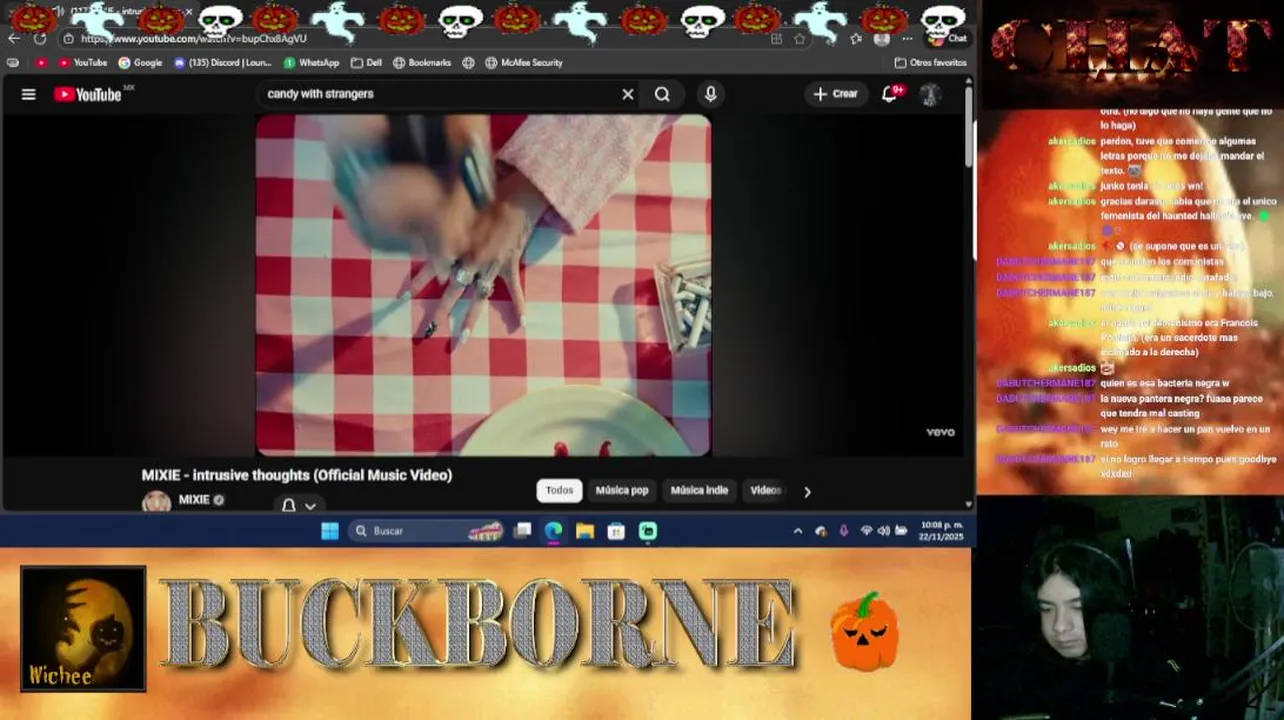Start voice search with the microphone icon
The image size is (1284, 720).
(x=710, y=94)
